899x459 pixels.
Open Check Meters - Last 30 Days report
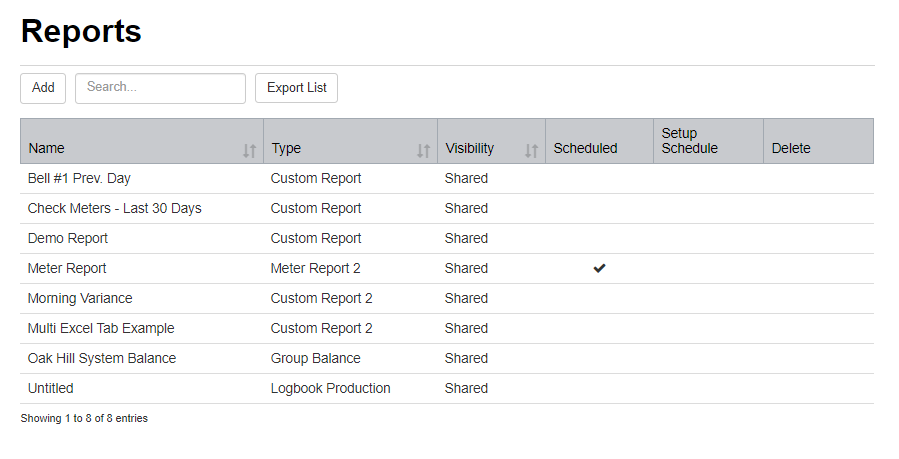click(114, 208)
